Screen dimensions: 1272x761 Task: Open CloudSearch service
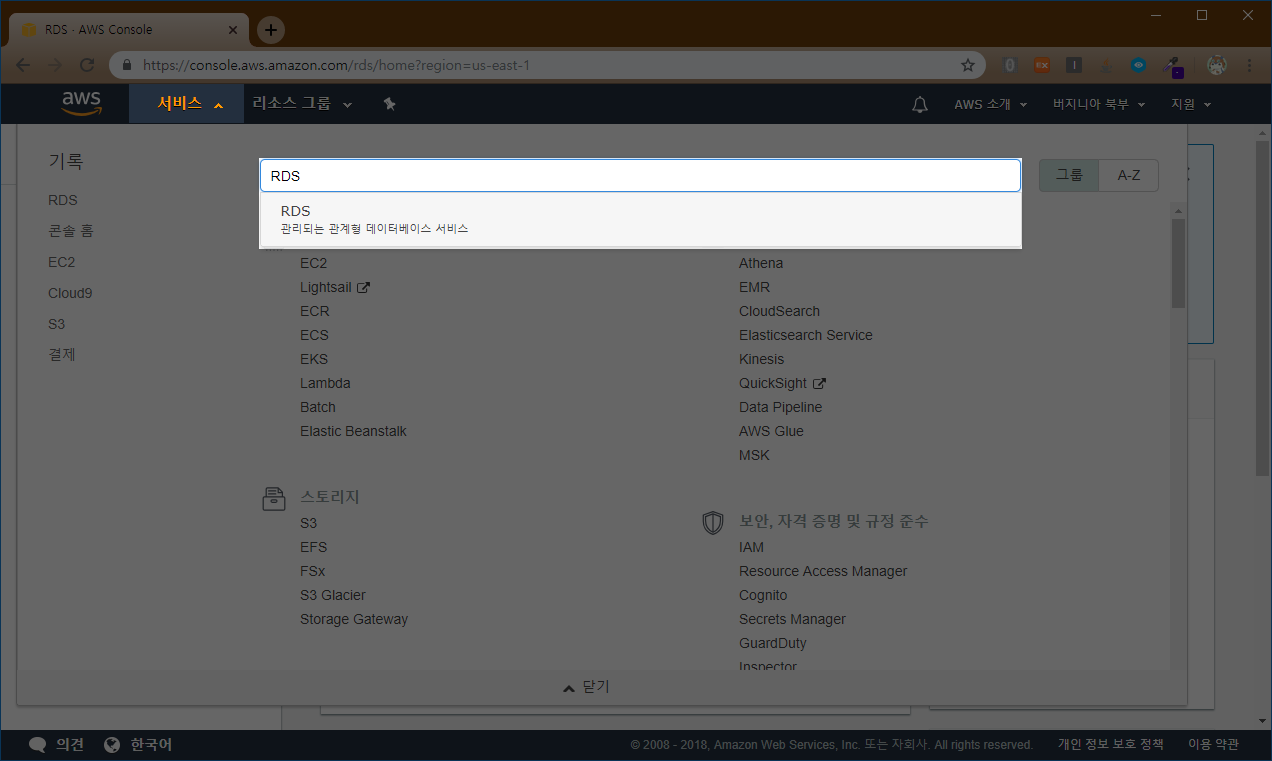click(779, 311)
